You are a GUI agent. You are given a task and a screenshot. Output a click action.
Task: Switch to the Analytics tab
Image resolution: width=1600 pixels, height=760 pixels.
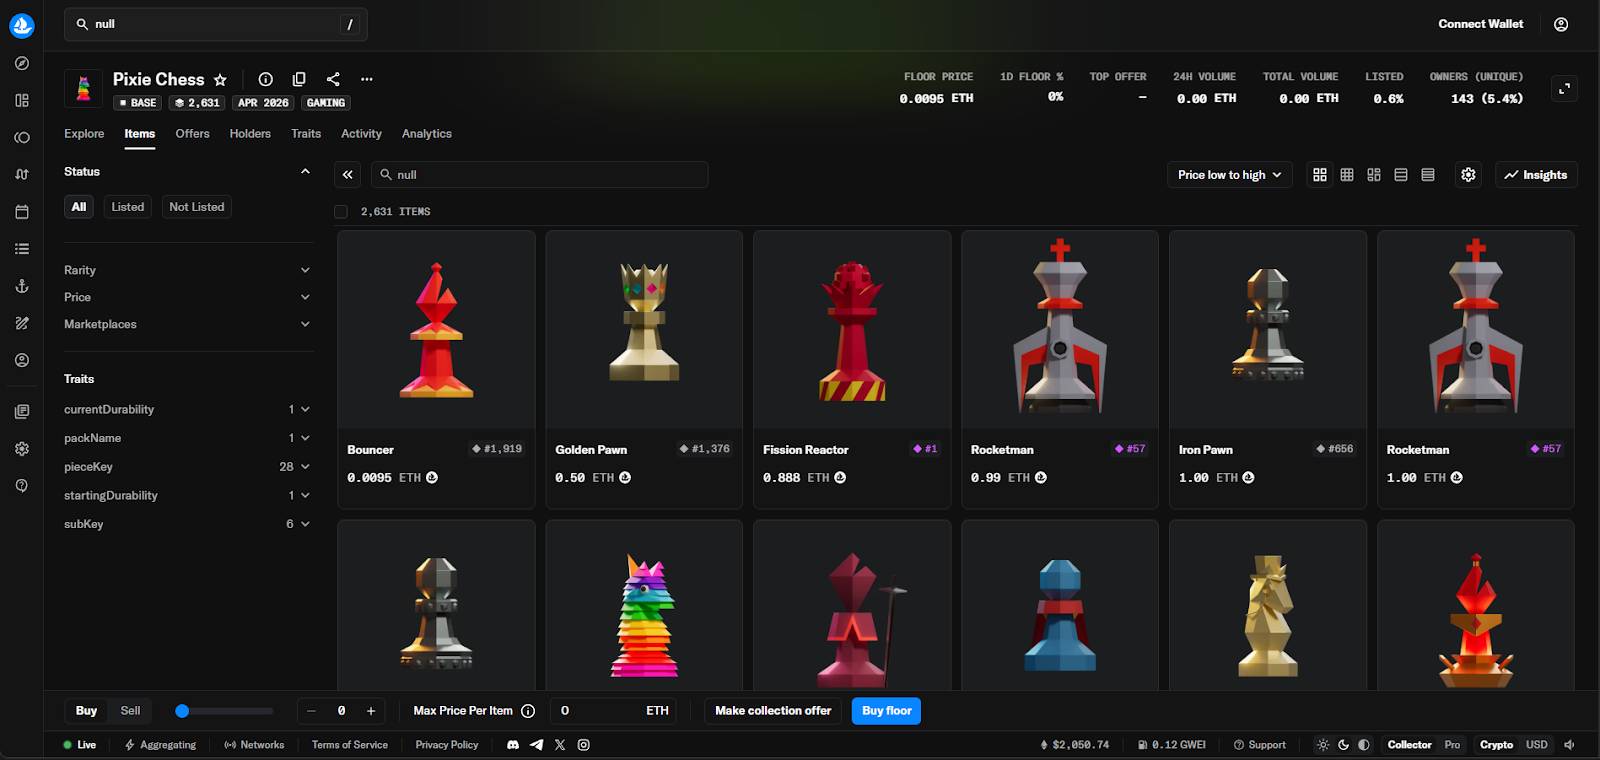coord(427,134)
